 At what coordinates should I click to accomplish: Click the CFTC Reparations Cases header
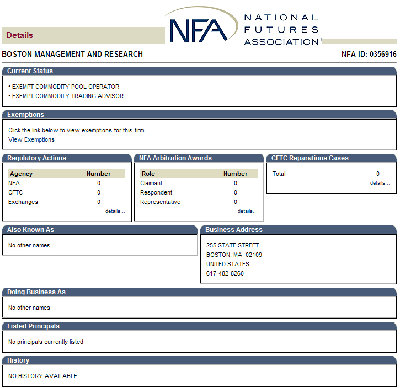point(331,158)
